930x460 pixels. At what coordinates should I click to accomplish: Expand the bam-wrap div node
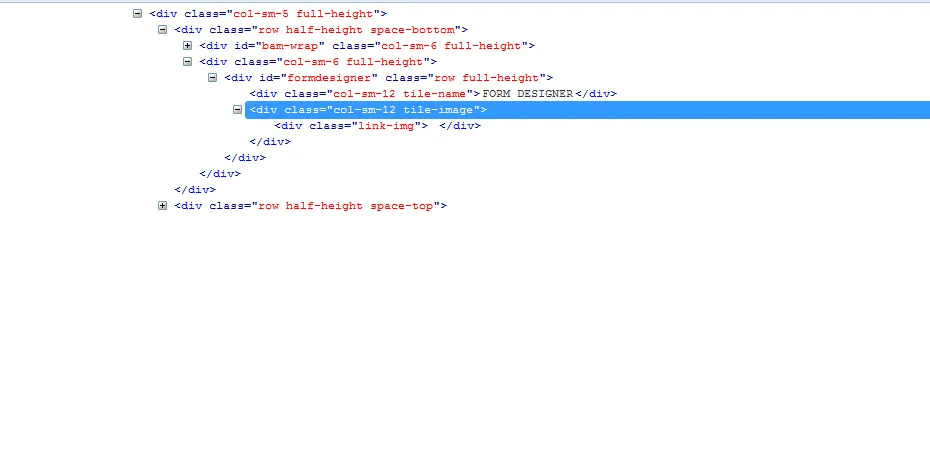187,46
